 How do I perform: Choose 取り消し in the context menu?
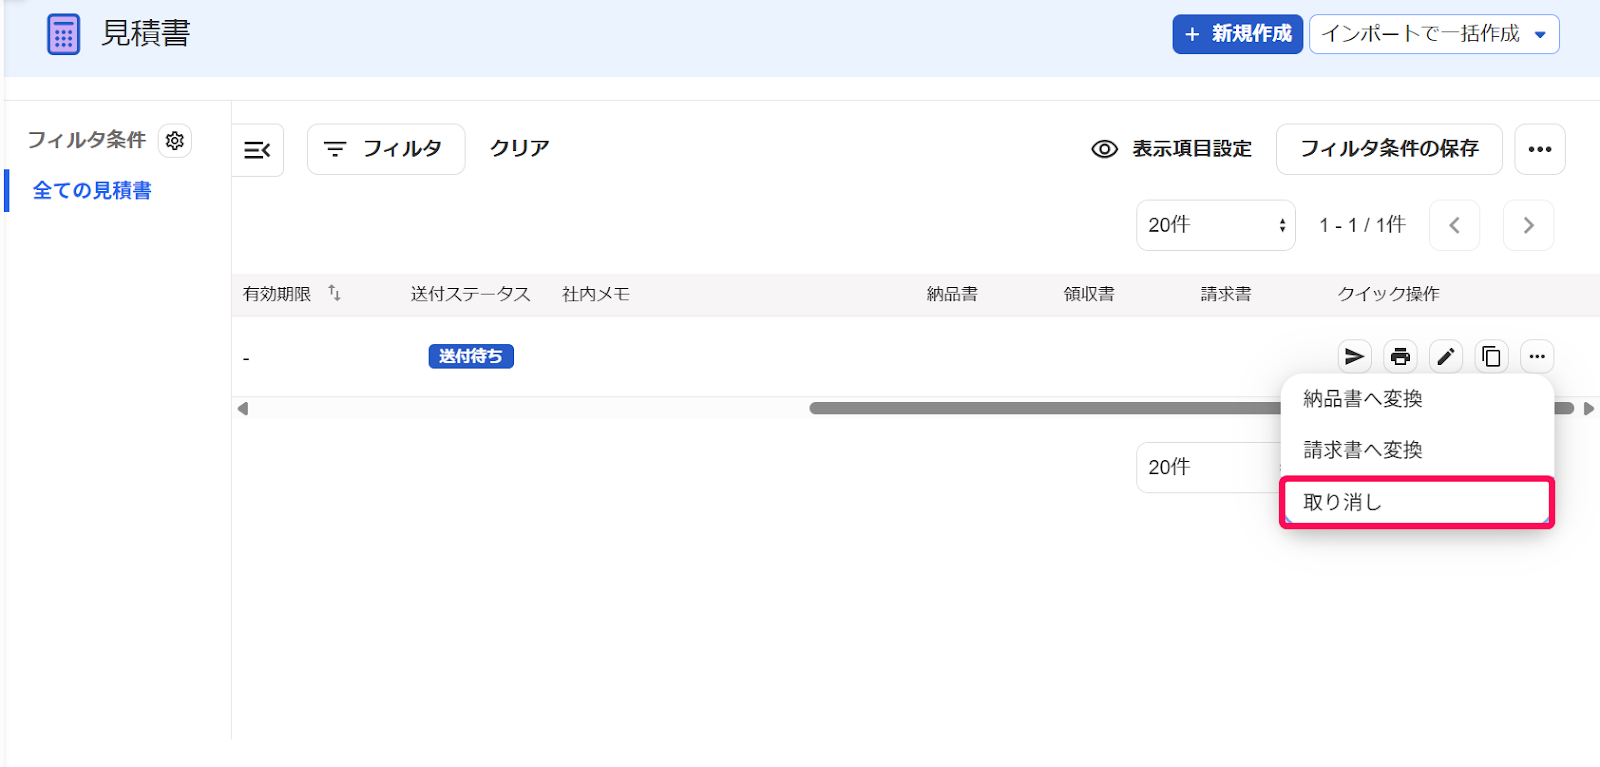point(1417,502)
